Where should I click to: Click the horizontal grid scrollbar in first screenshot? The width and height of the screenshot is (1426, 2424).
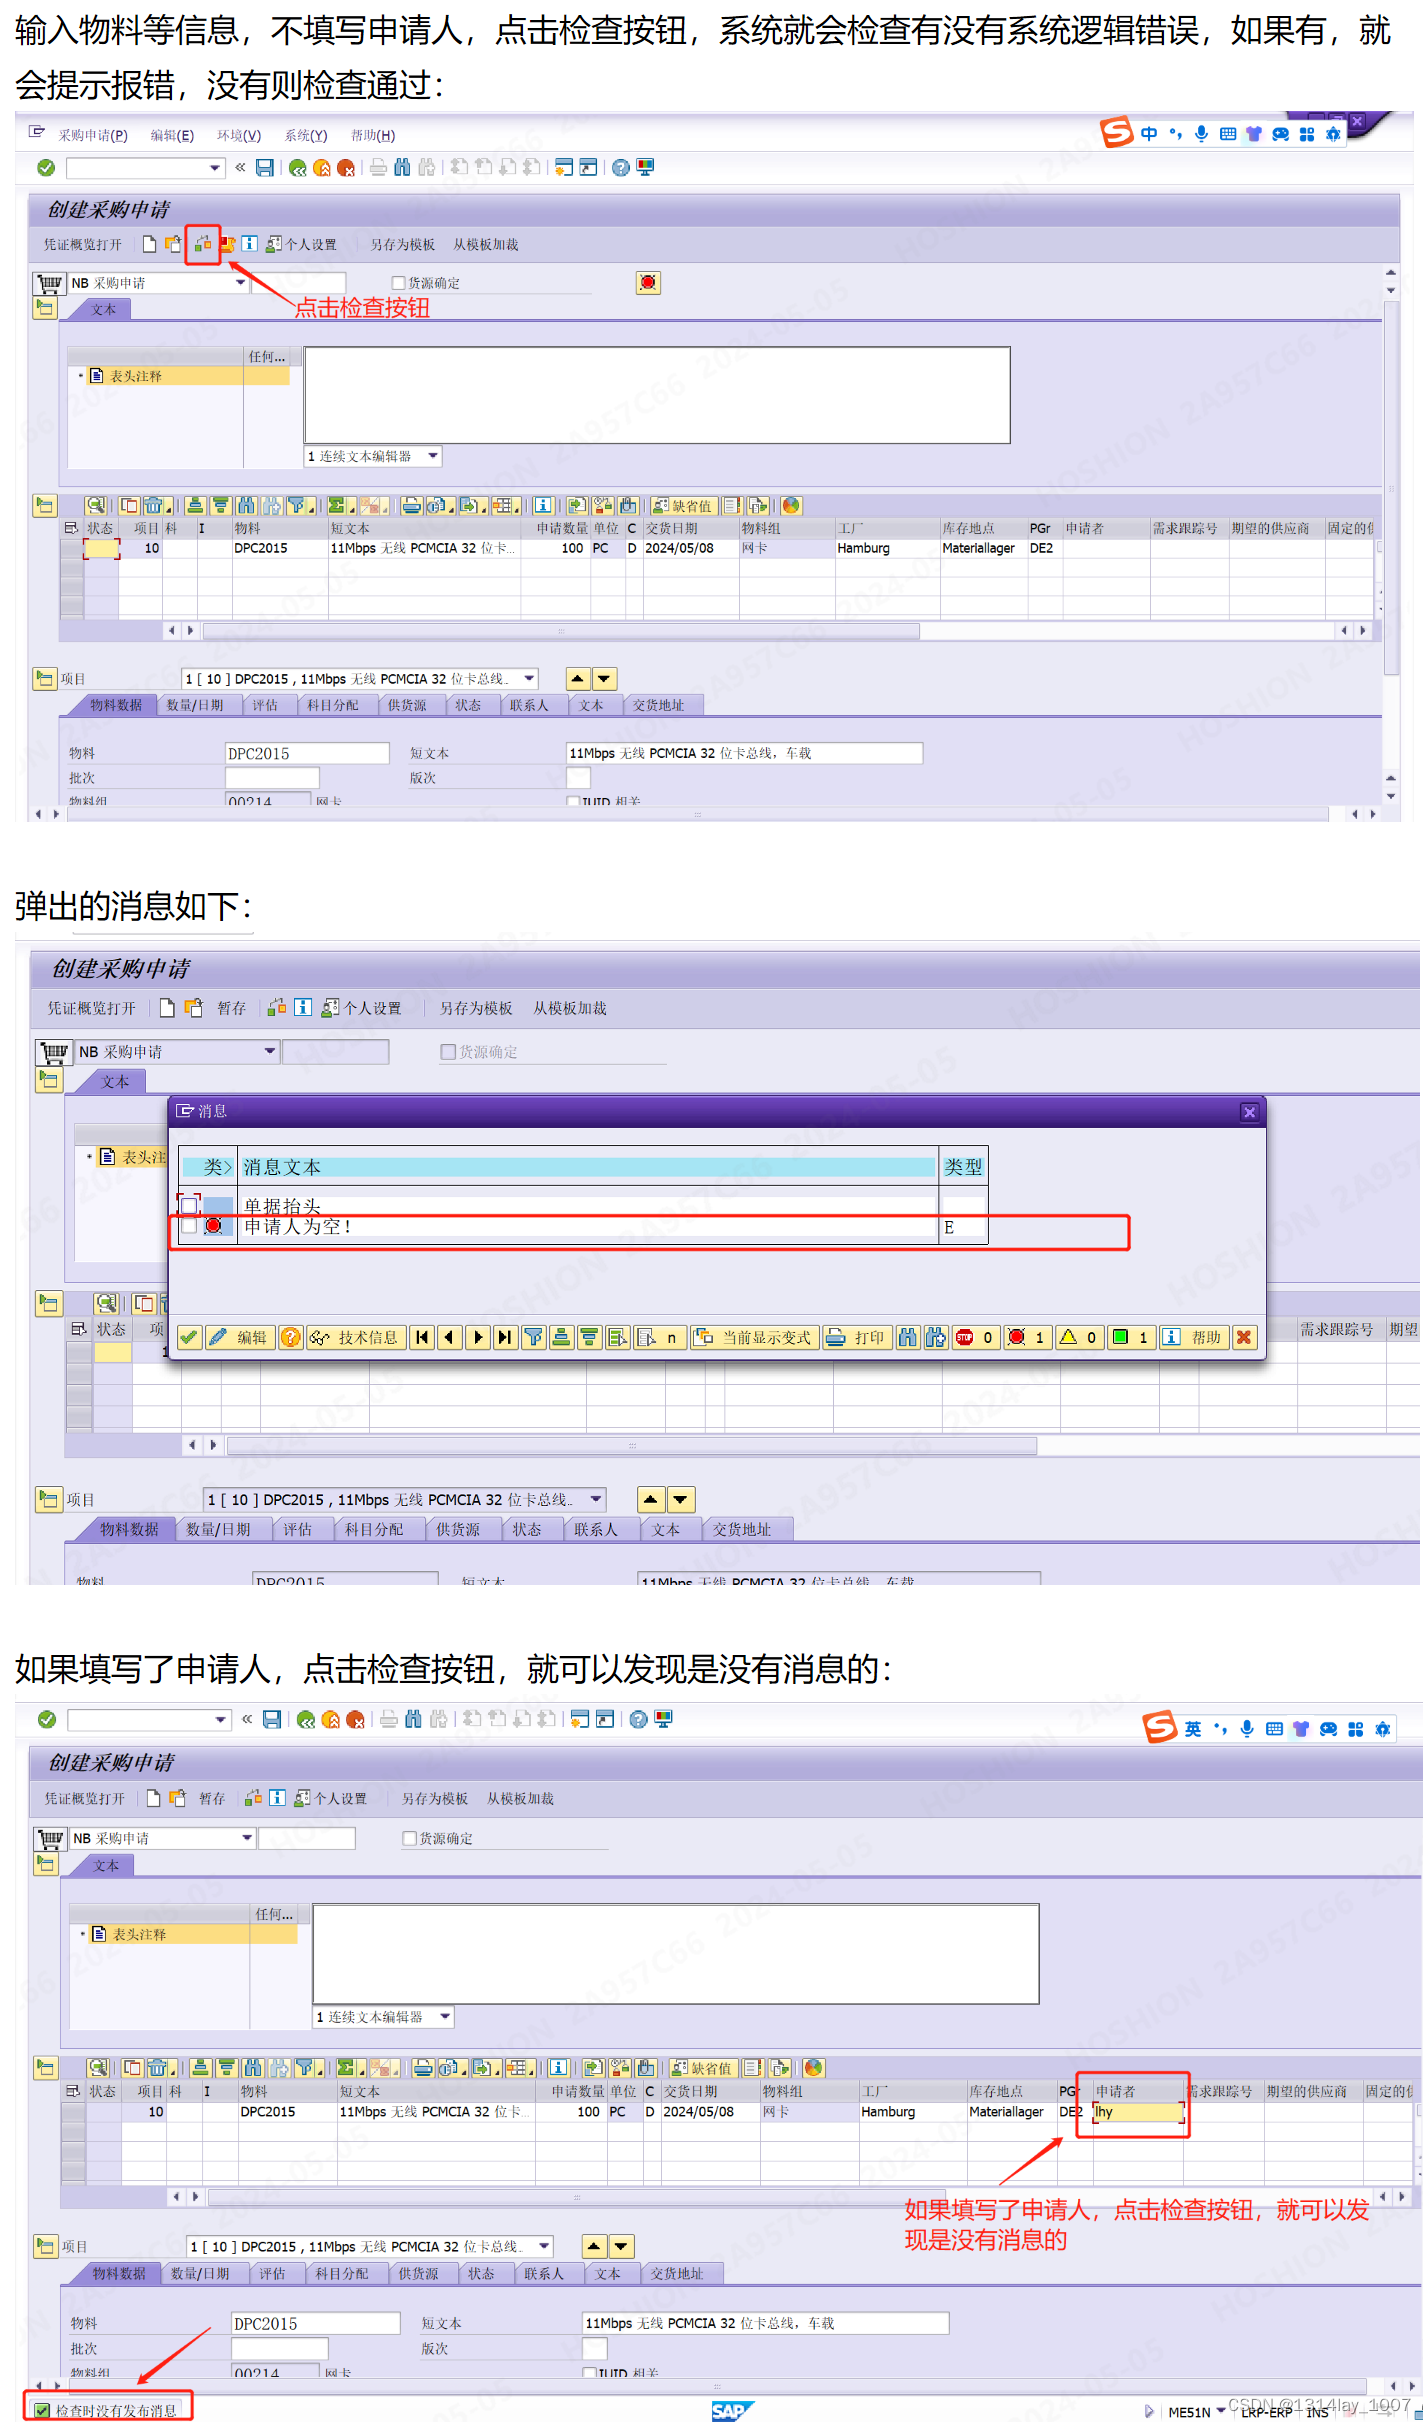560,631
